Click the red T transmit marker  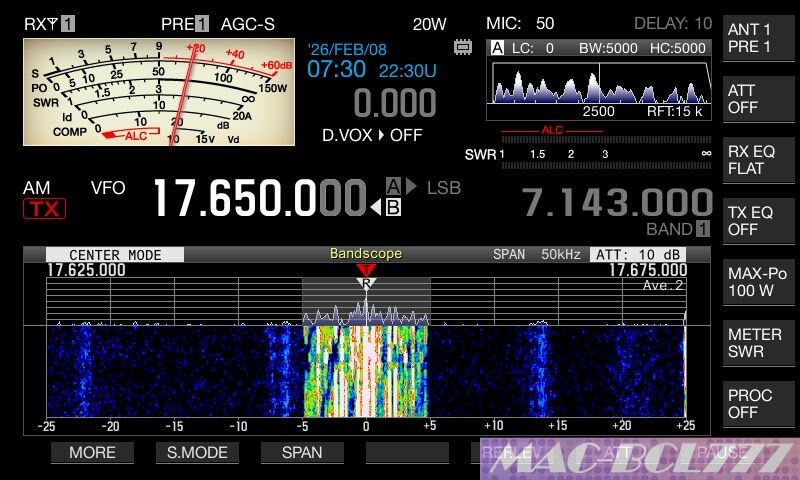(x=366, y=270)
